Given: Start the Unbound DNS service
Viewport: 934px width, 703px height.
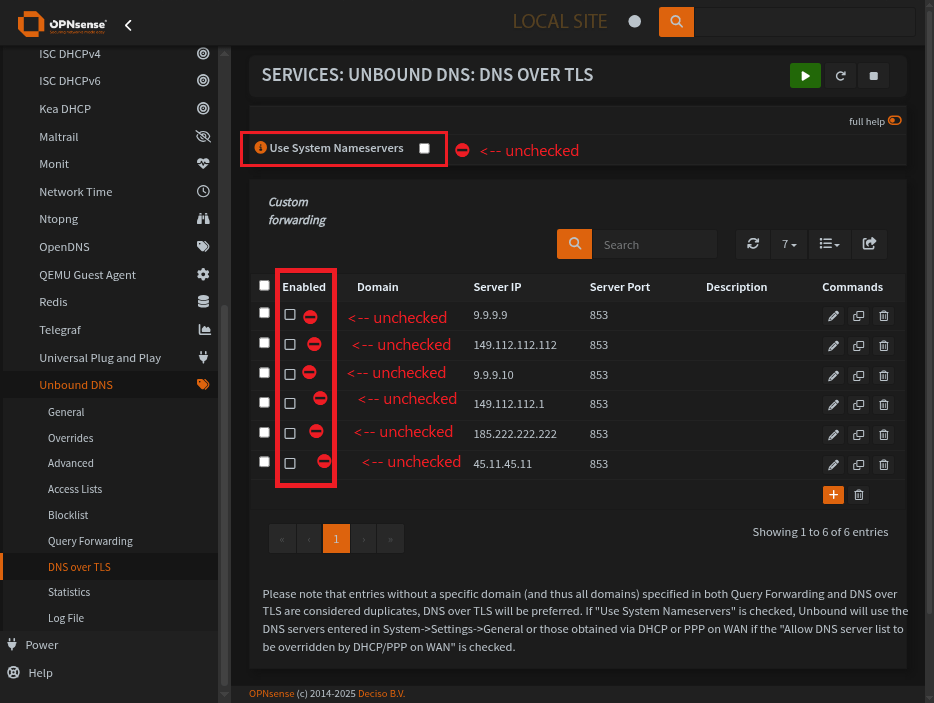Looking at the screenshot, I should 805,76.
